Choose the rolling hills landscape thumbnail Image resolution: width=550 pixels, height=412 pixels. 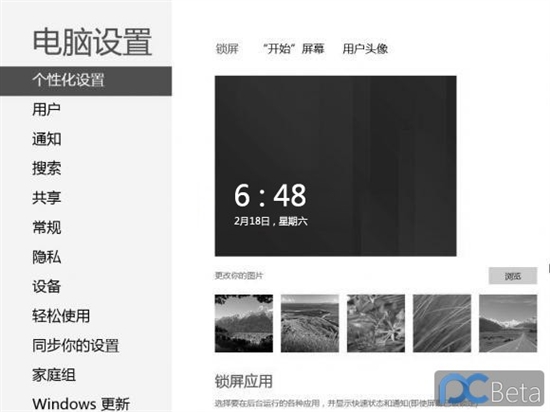[310, 323]
